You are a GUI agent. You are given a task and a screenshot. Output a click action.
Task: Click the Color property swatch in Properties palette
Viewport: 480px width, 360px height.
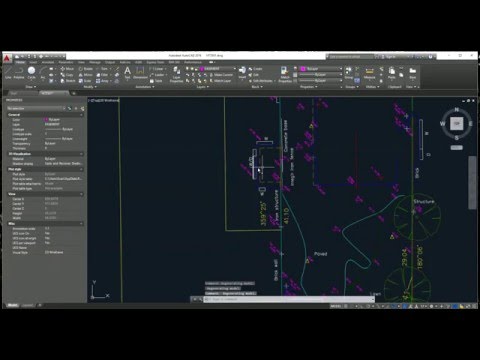point(46,119)
